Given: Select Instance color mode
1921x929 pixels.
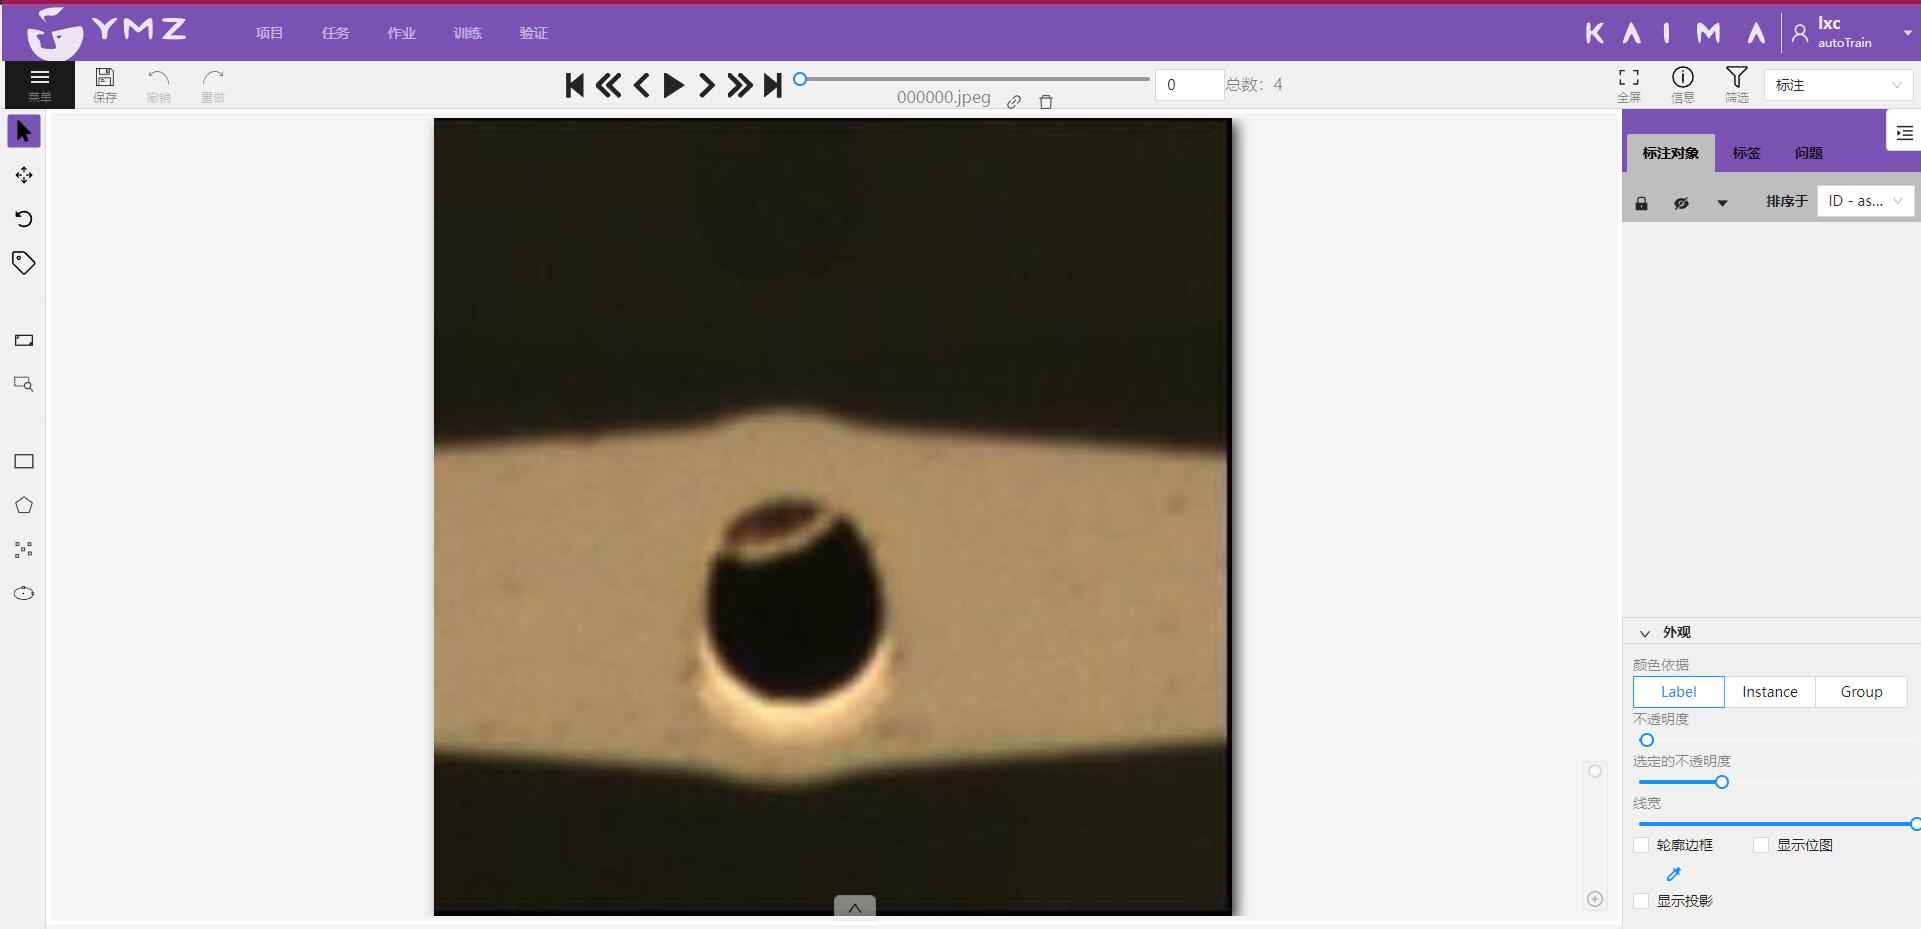Looking at the screenshot, I should (x=1769, y=692).
